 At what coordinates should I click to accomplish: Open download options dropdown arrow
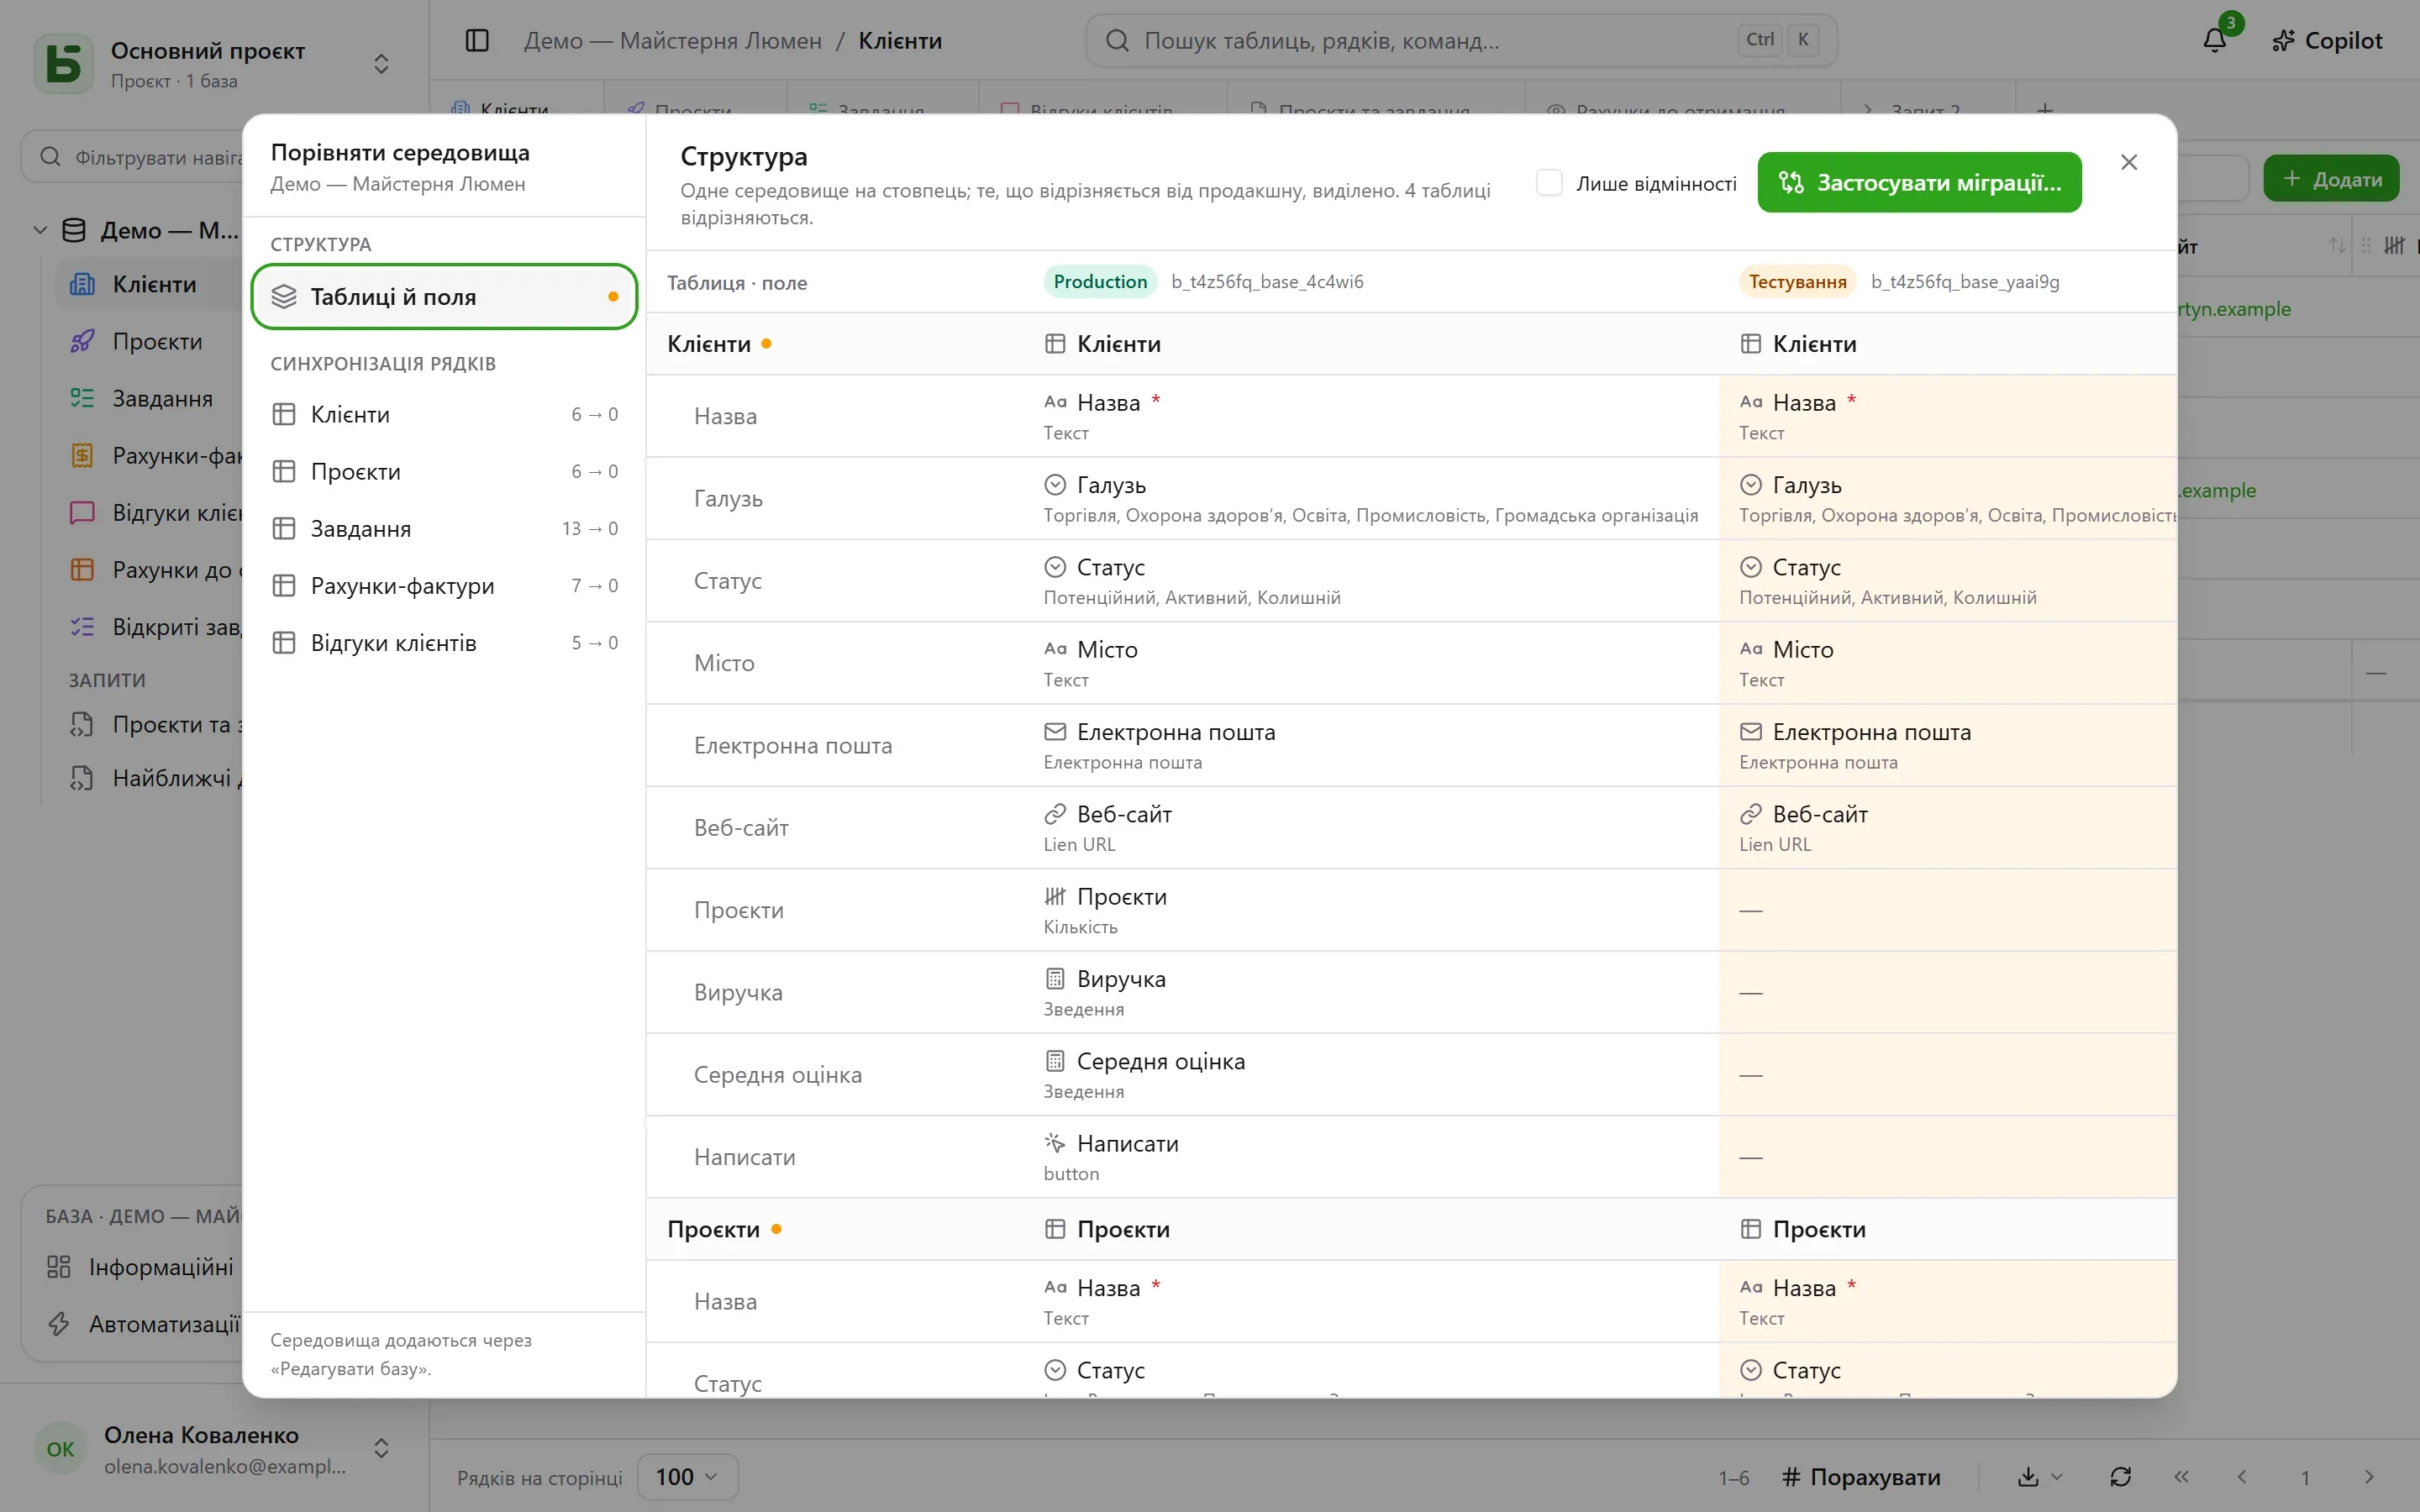point(2057,1477)
